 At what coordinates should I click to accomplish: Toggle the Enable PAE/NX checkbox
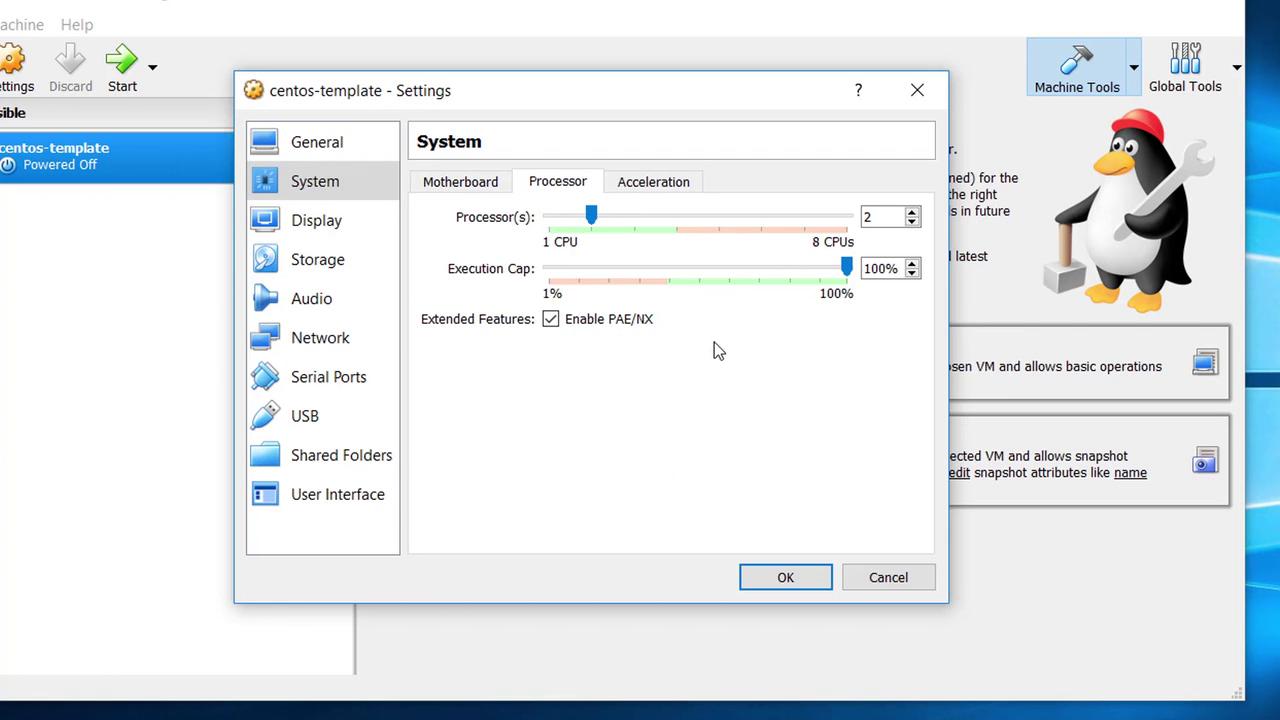[551, 319]
